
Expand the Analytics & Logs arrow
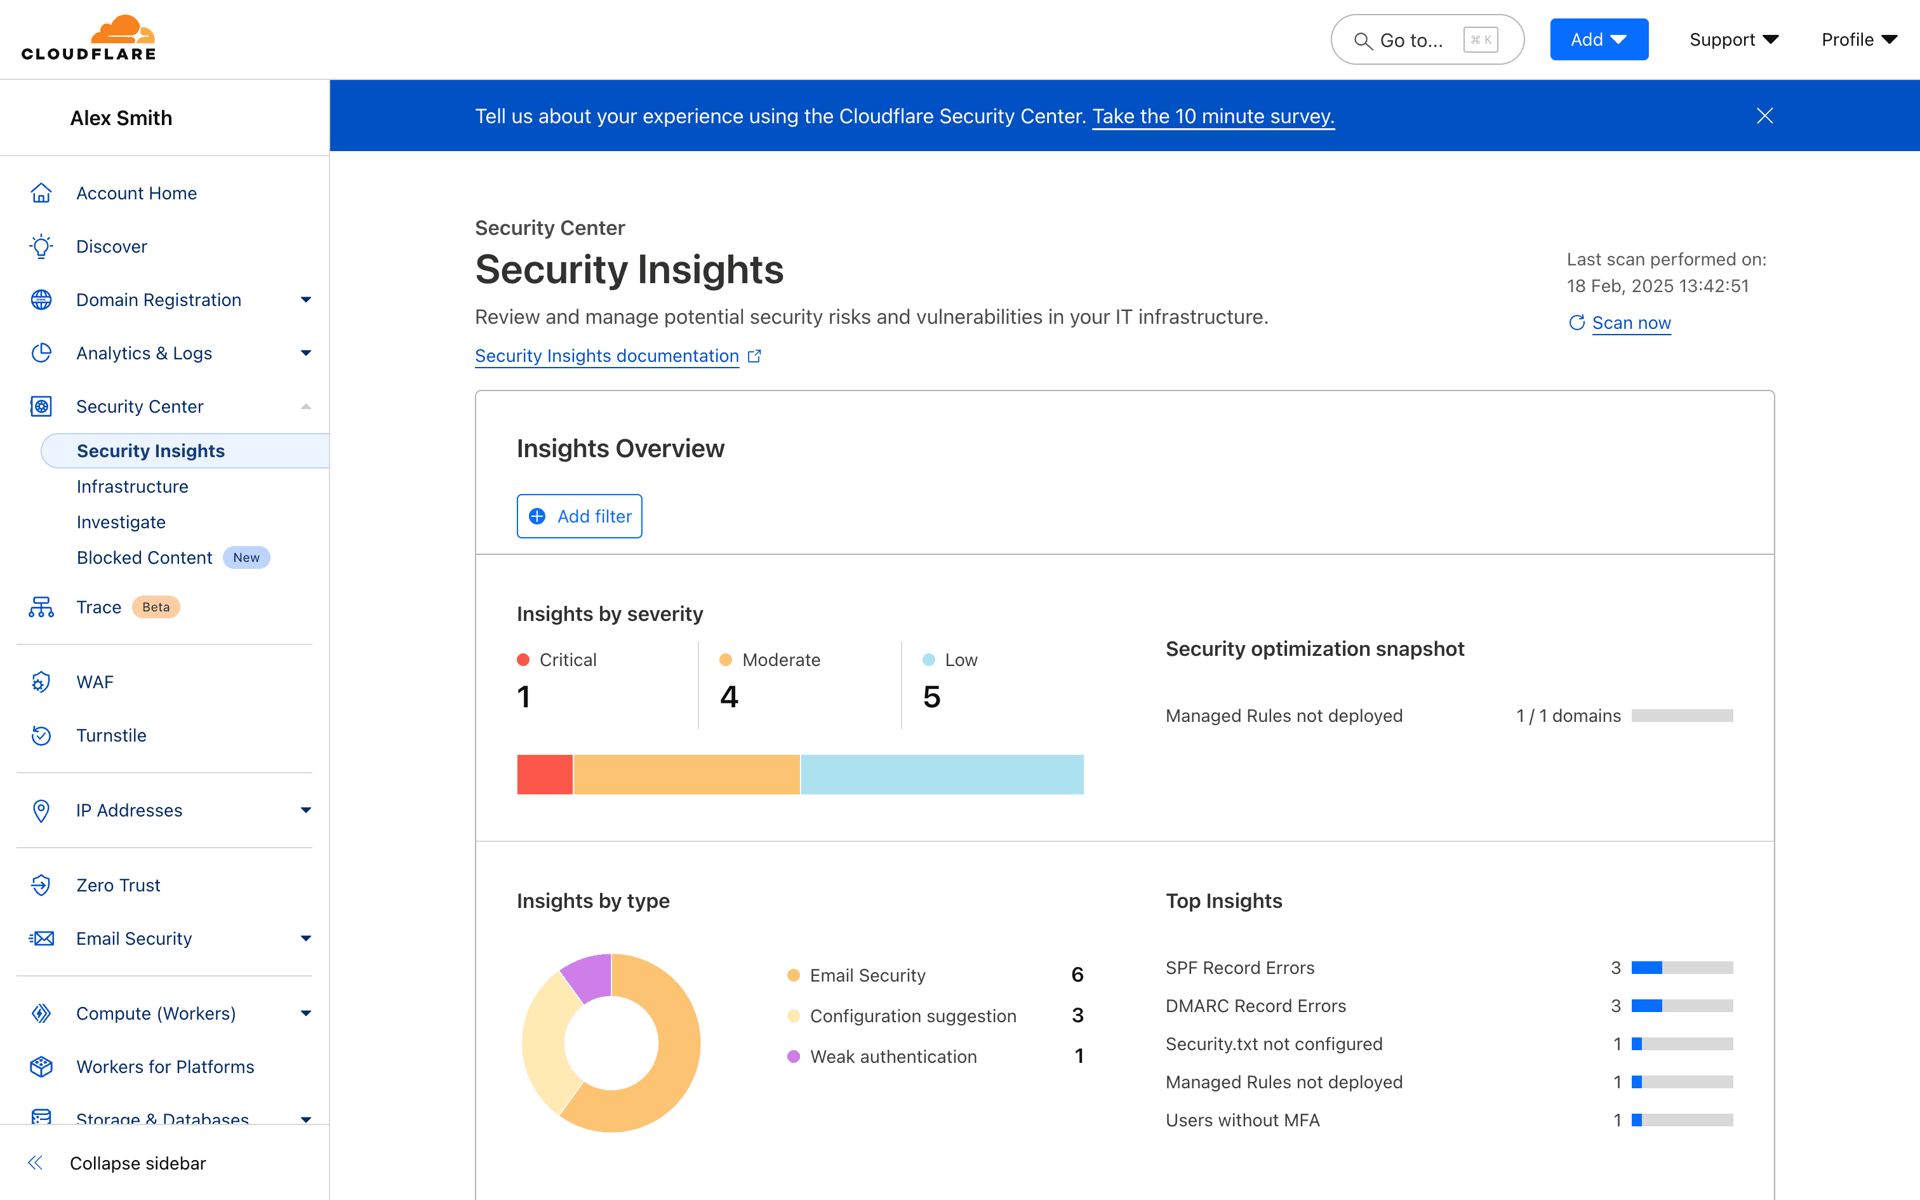click(306, 353)
